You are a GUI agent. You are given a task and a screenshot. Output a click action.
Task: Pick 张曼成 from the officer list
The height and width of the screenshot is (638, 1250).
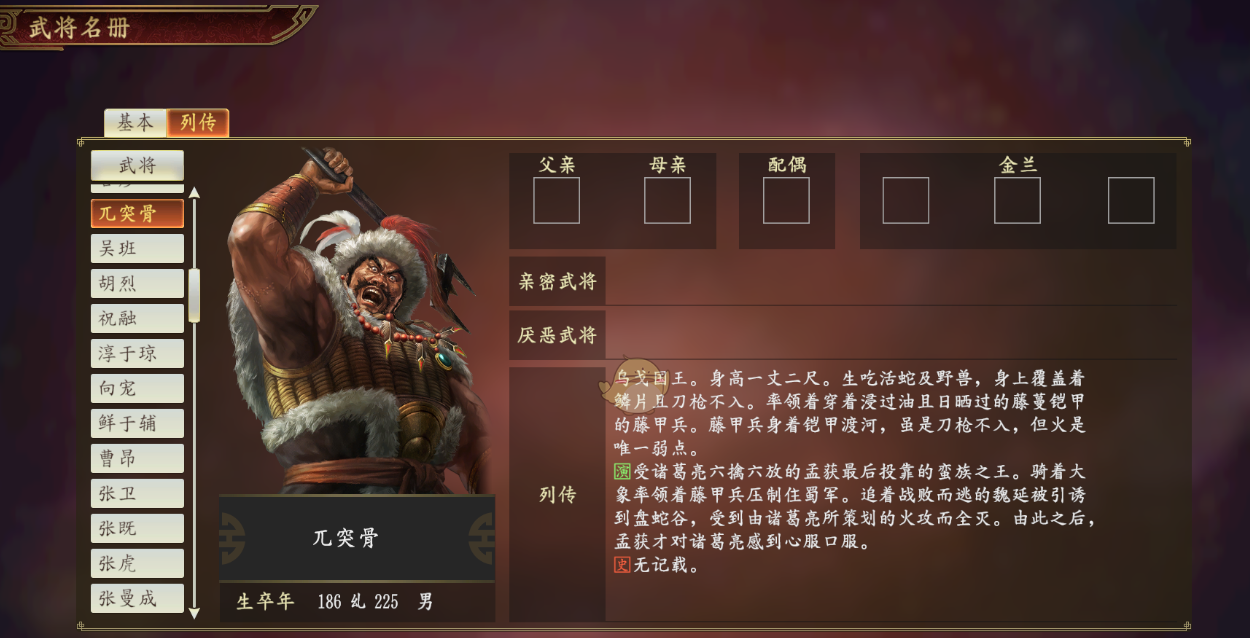coord(137,598)
